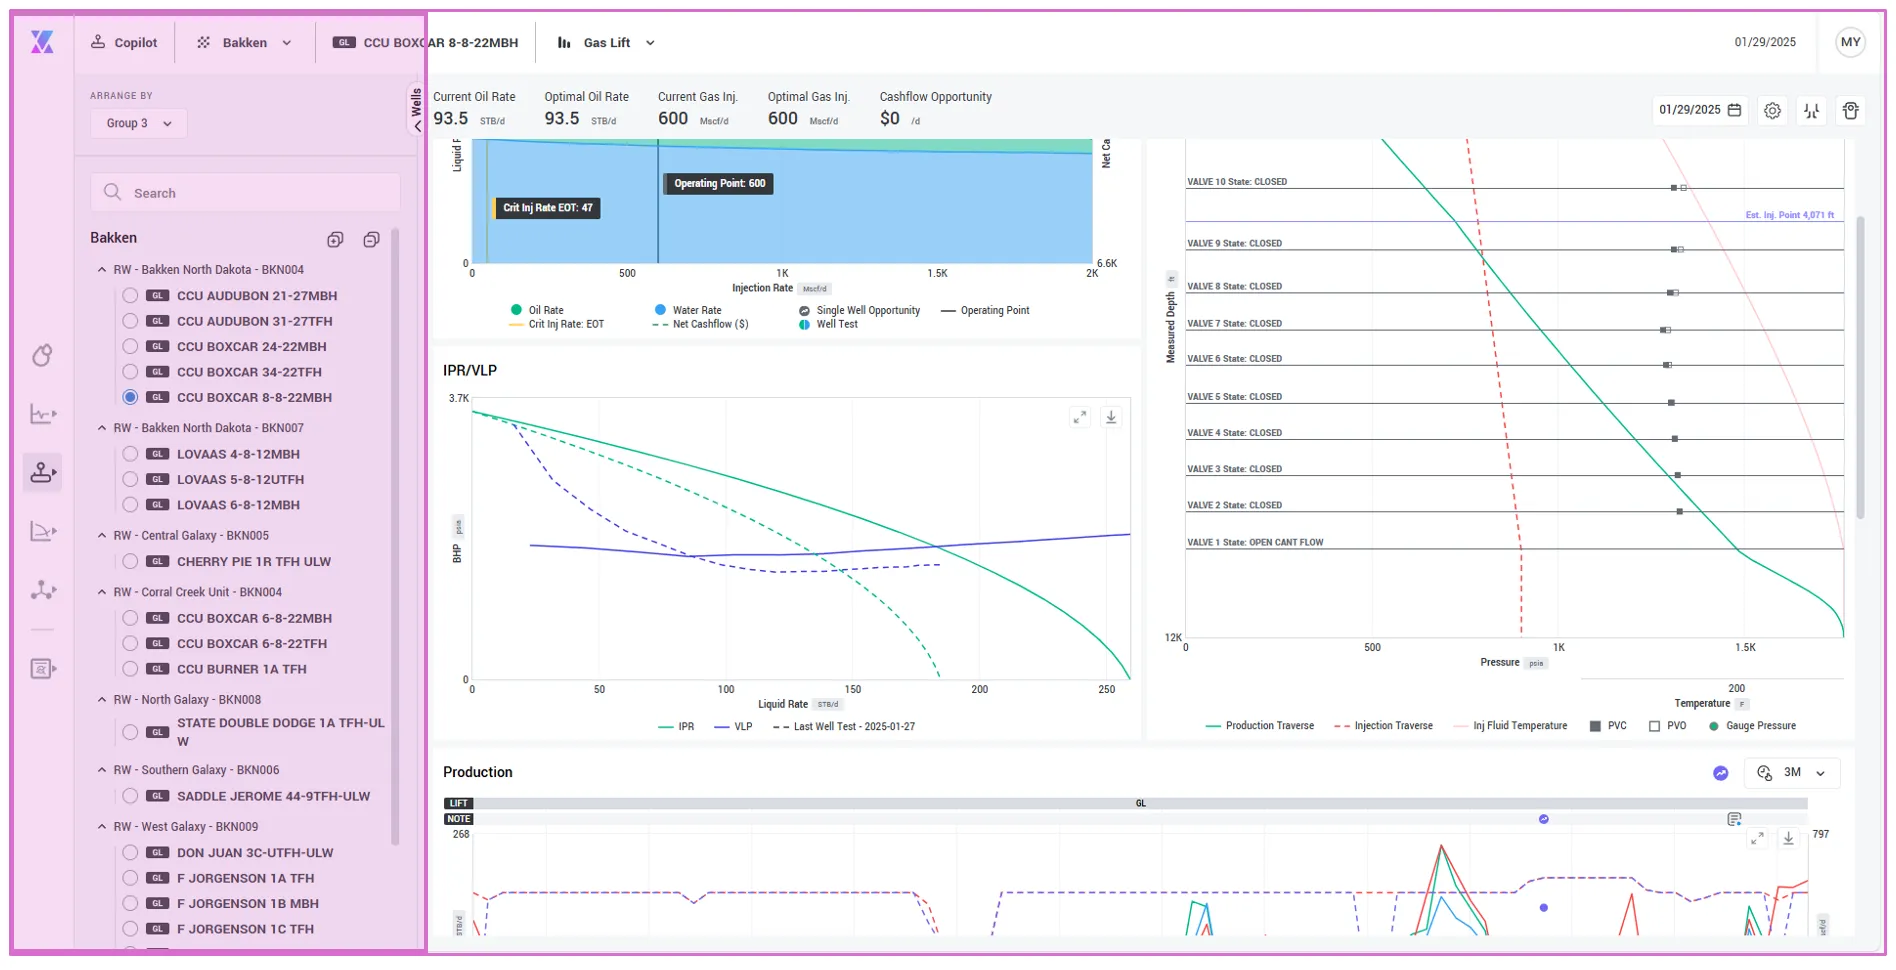Viewport: 1896px width, 970px height.
Task: Toggle VLP series in legend
Action: (x=733, y=727)
